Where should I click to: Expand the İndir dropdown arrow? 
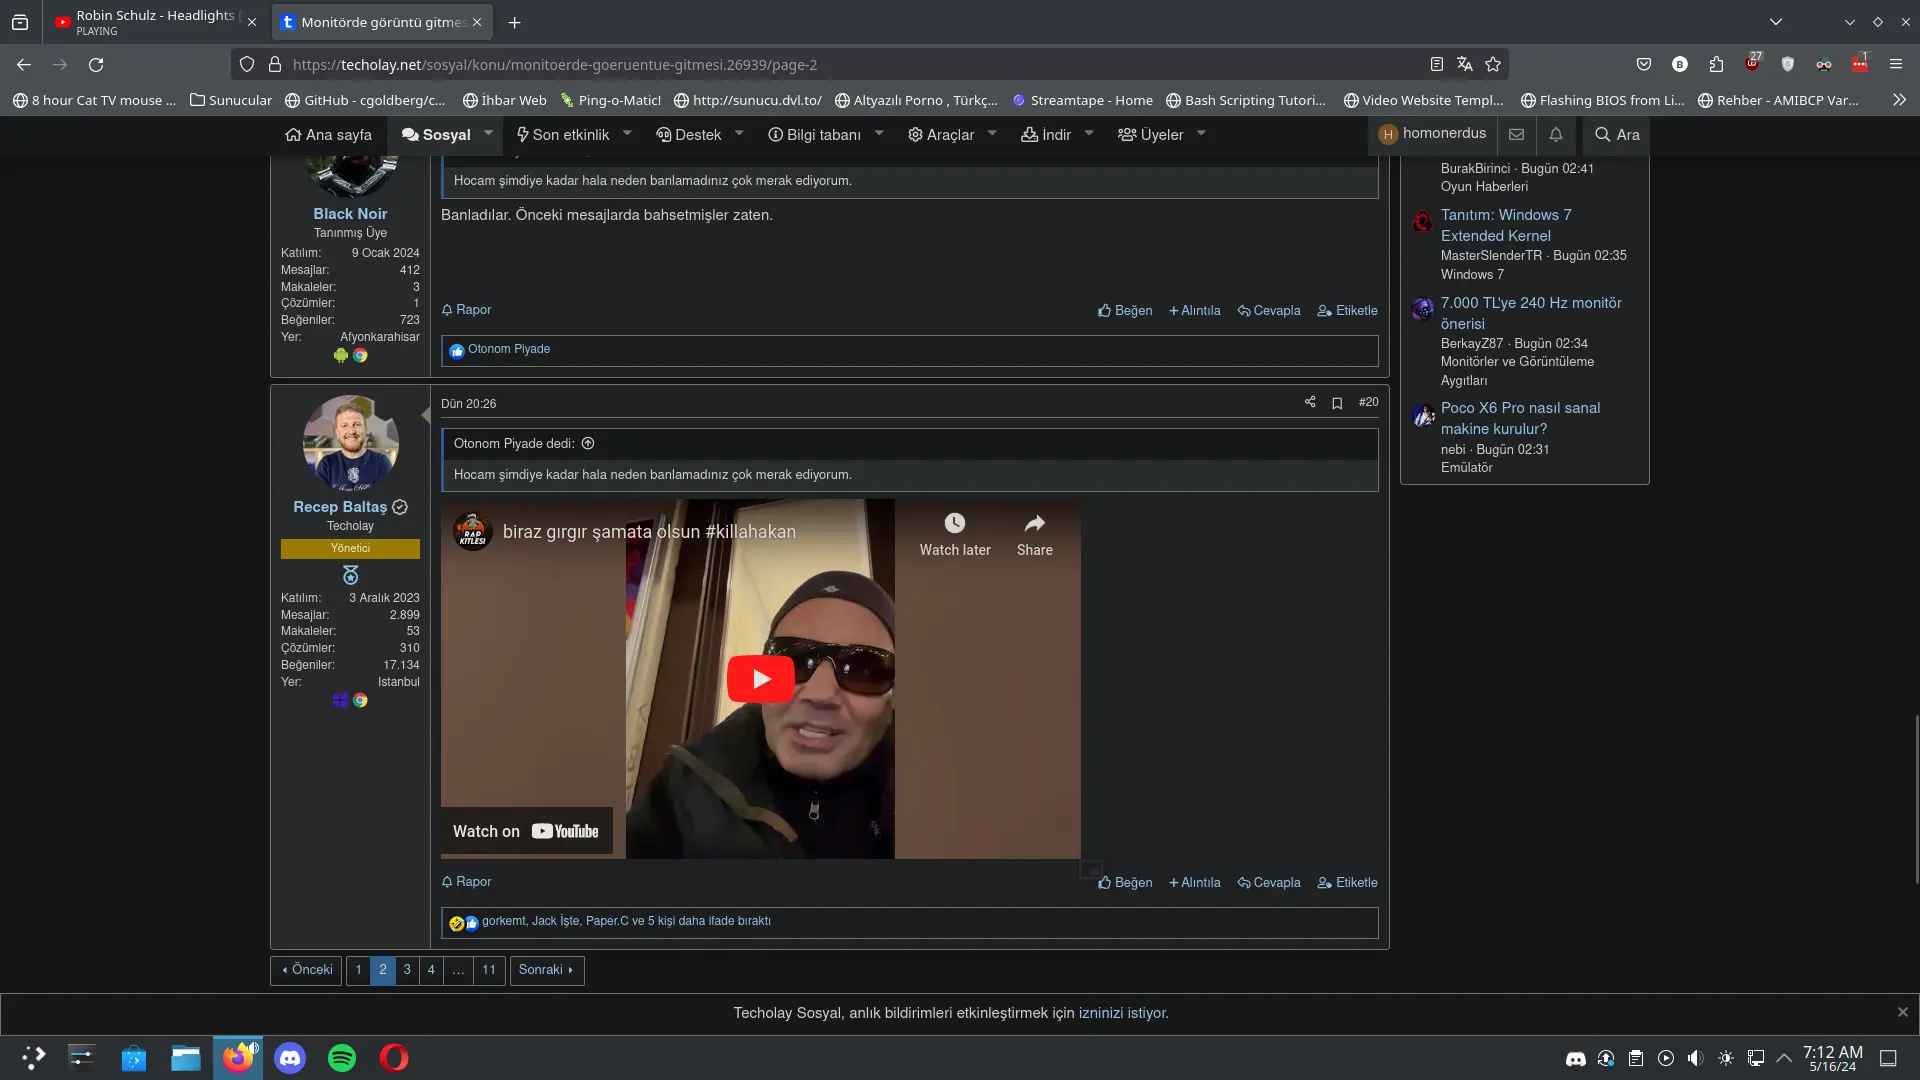(x=1089, y=133)
